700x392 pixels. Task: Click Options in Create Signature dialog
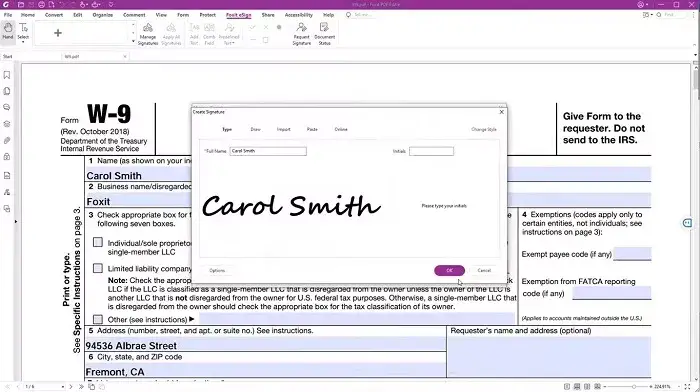pyautogui.click(x=217, y=271)
